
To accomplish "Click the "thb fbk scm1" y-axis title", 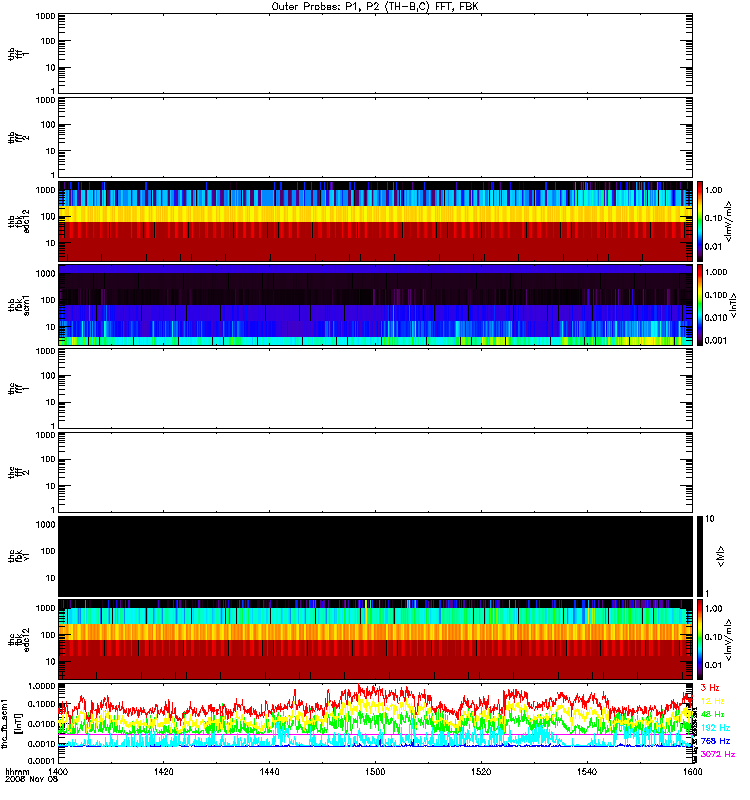I will [19, 305].
